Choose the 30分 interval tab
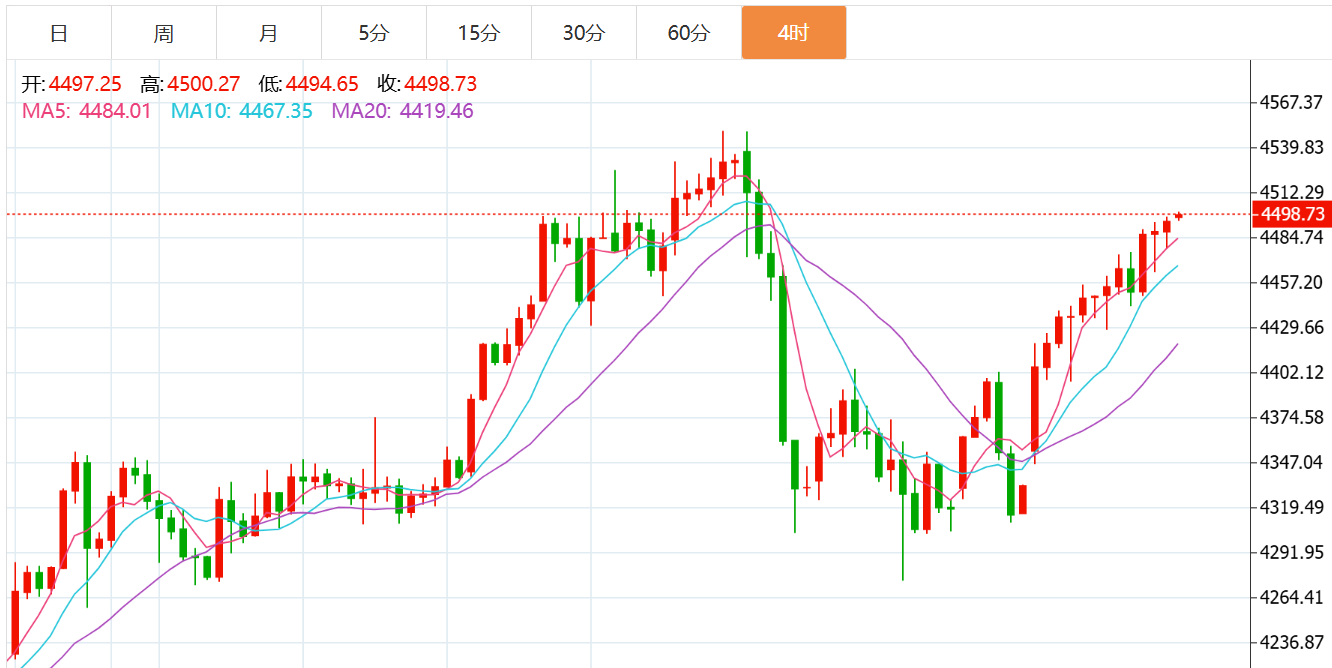The image size is (1332, 668). [584, 33]
